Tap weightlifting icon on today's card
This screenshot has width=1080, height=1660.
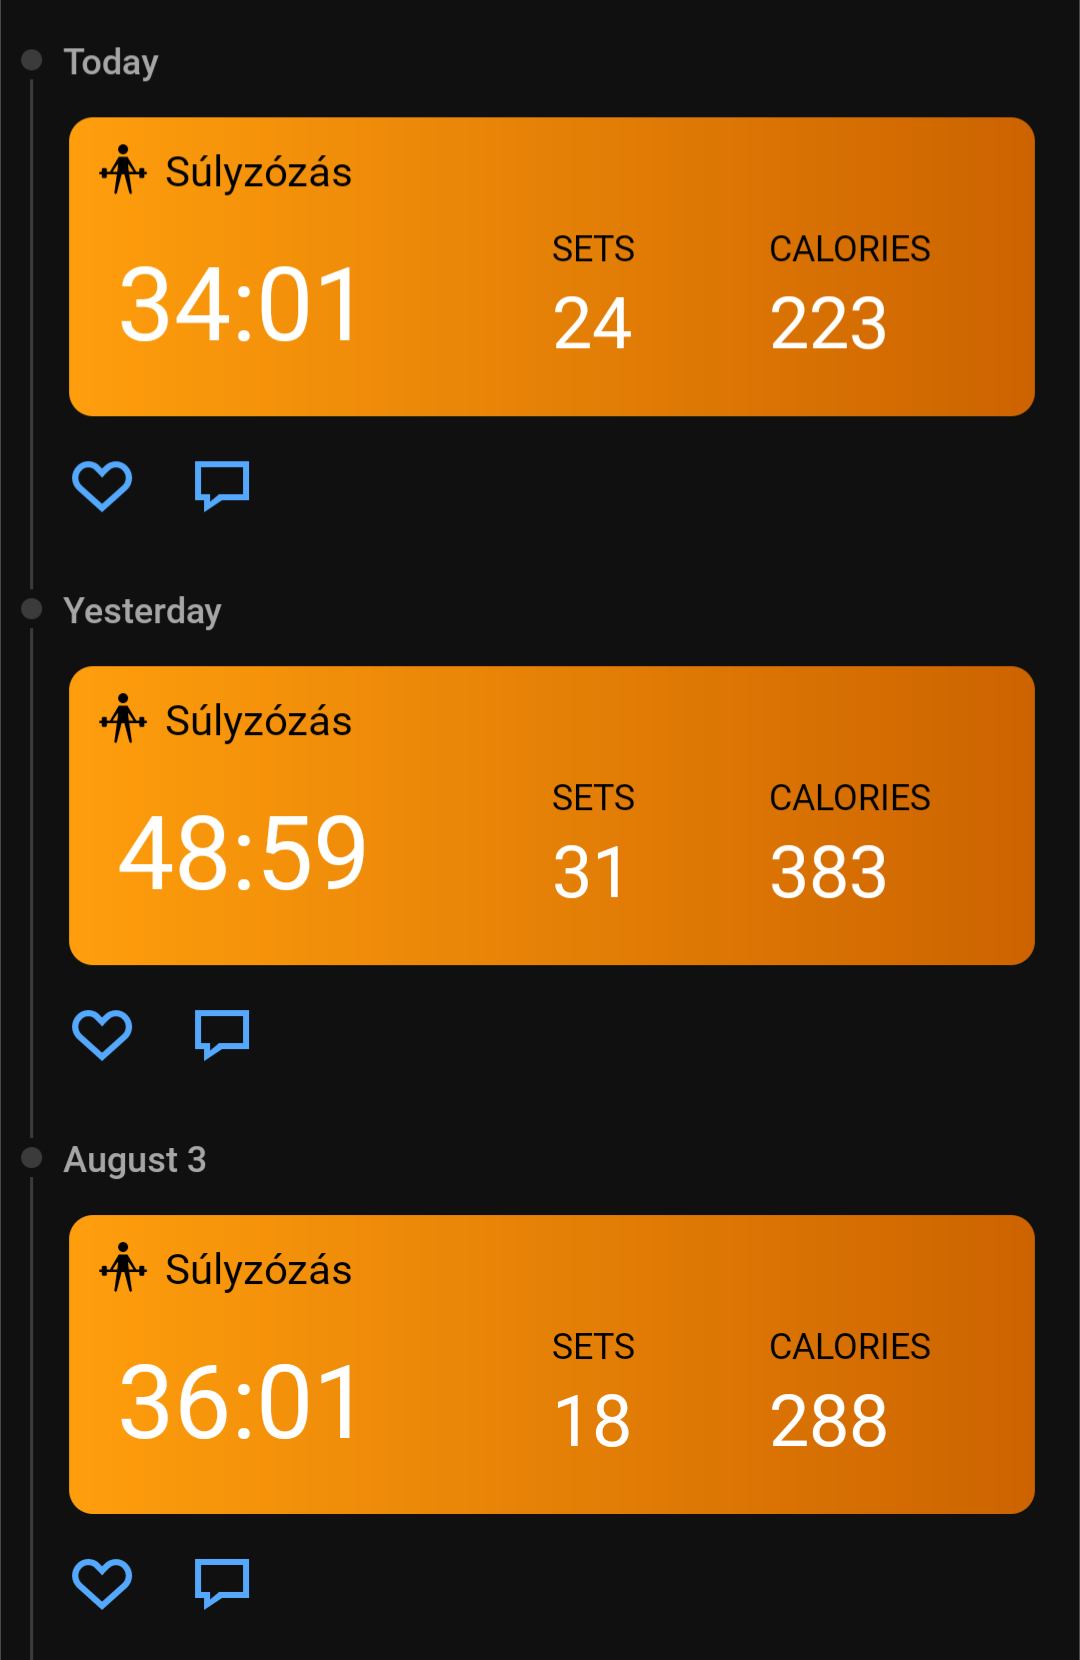(123, 170)
